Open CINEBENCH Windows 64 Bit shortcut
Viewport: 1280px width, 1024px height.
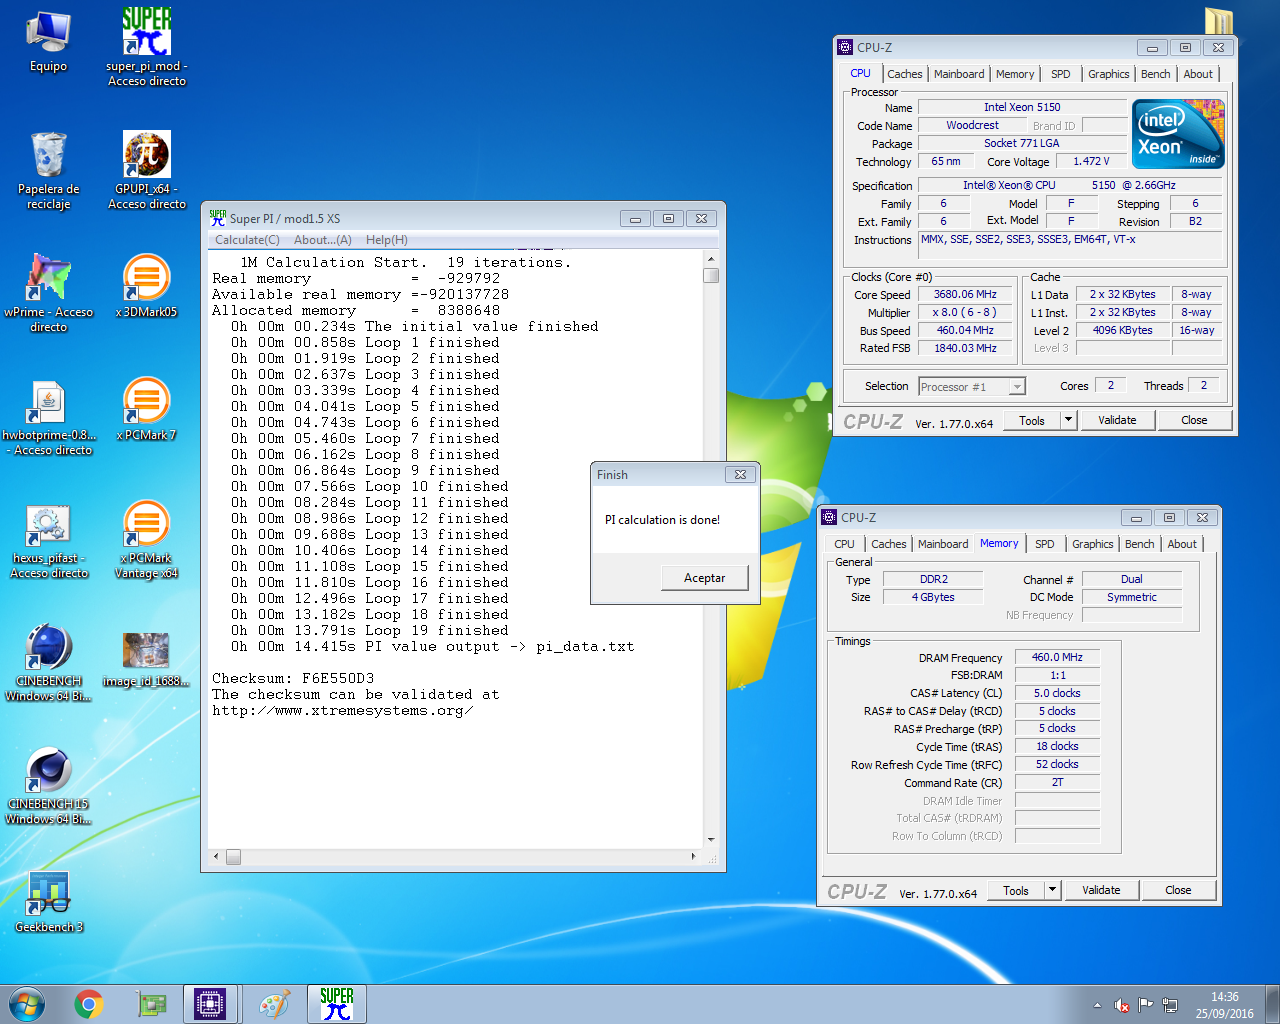[x=48, y=663]
